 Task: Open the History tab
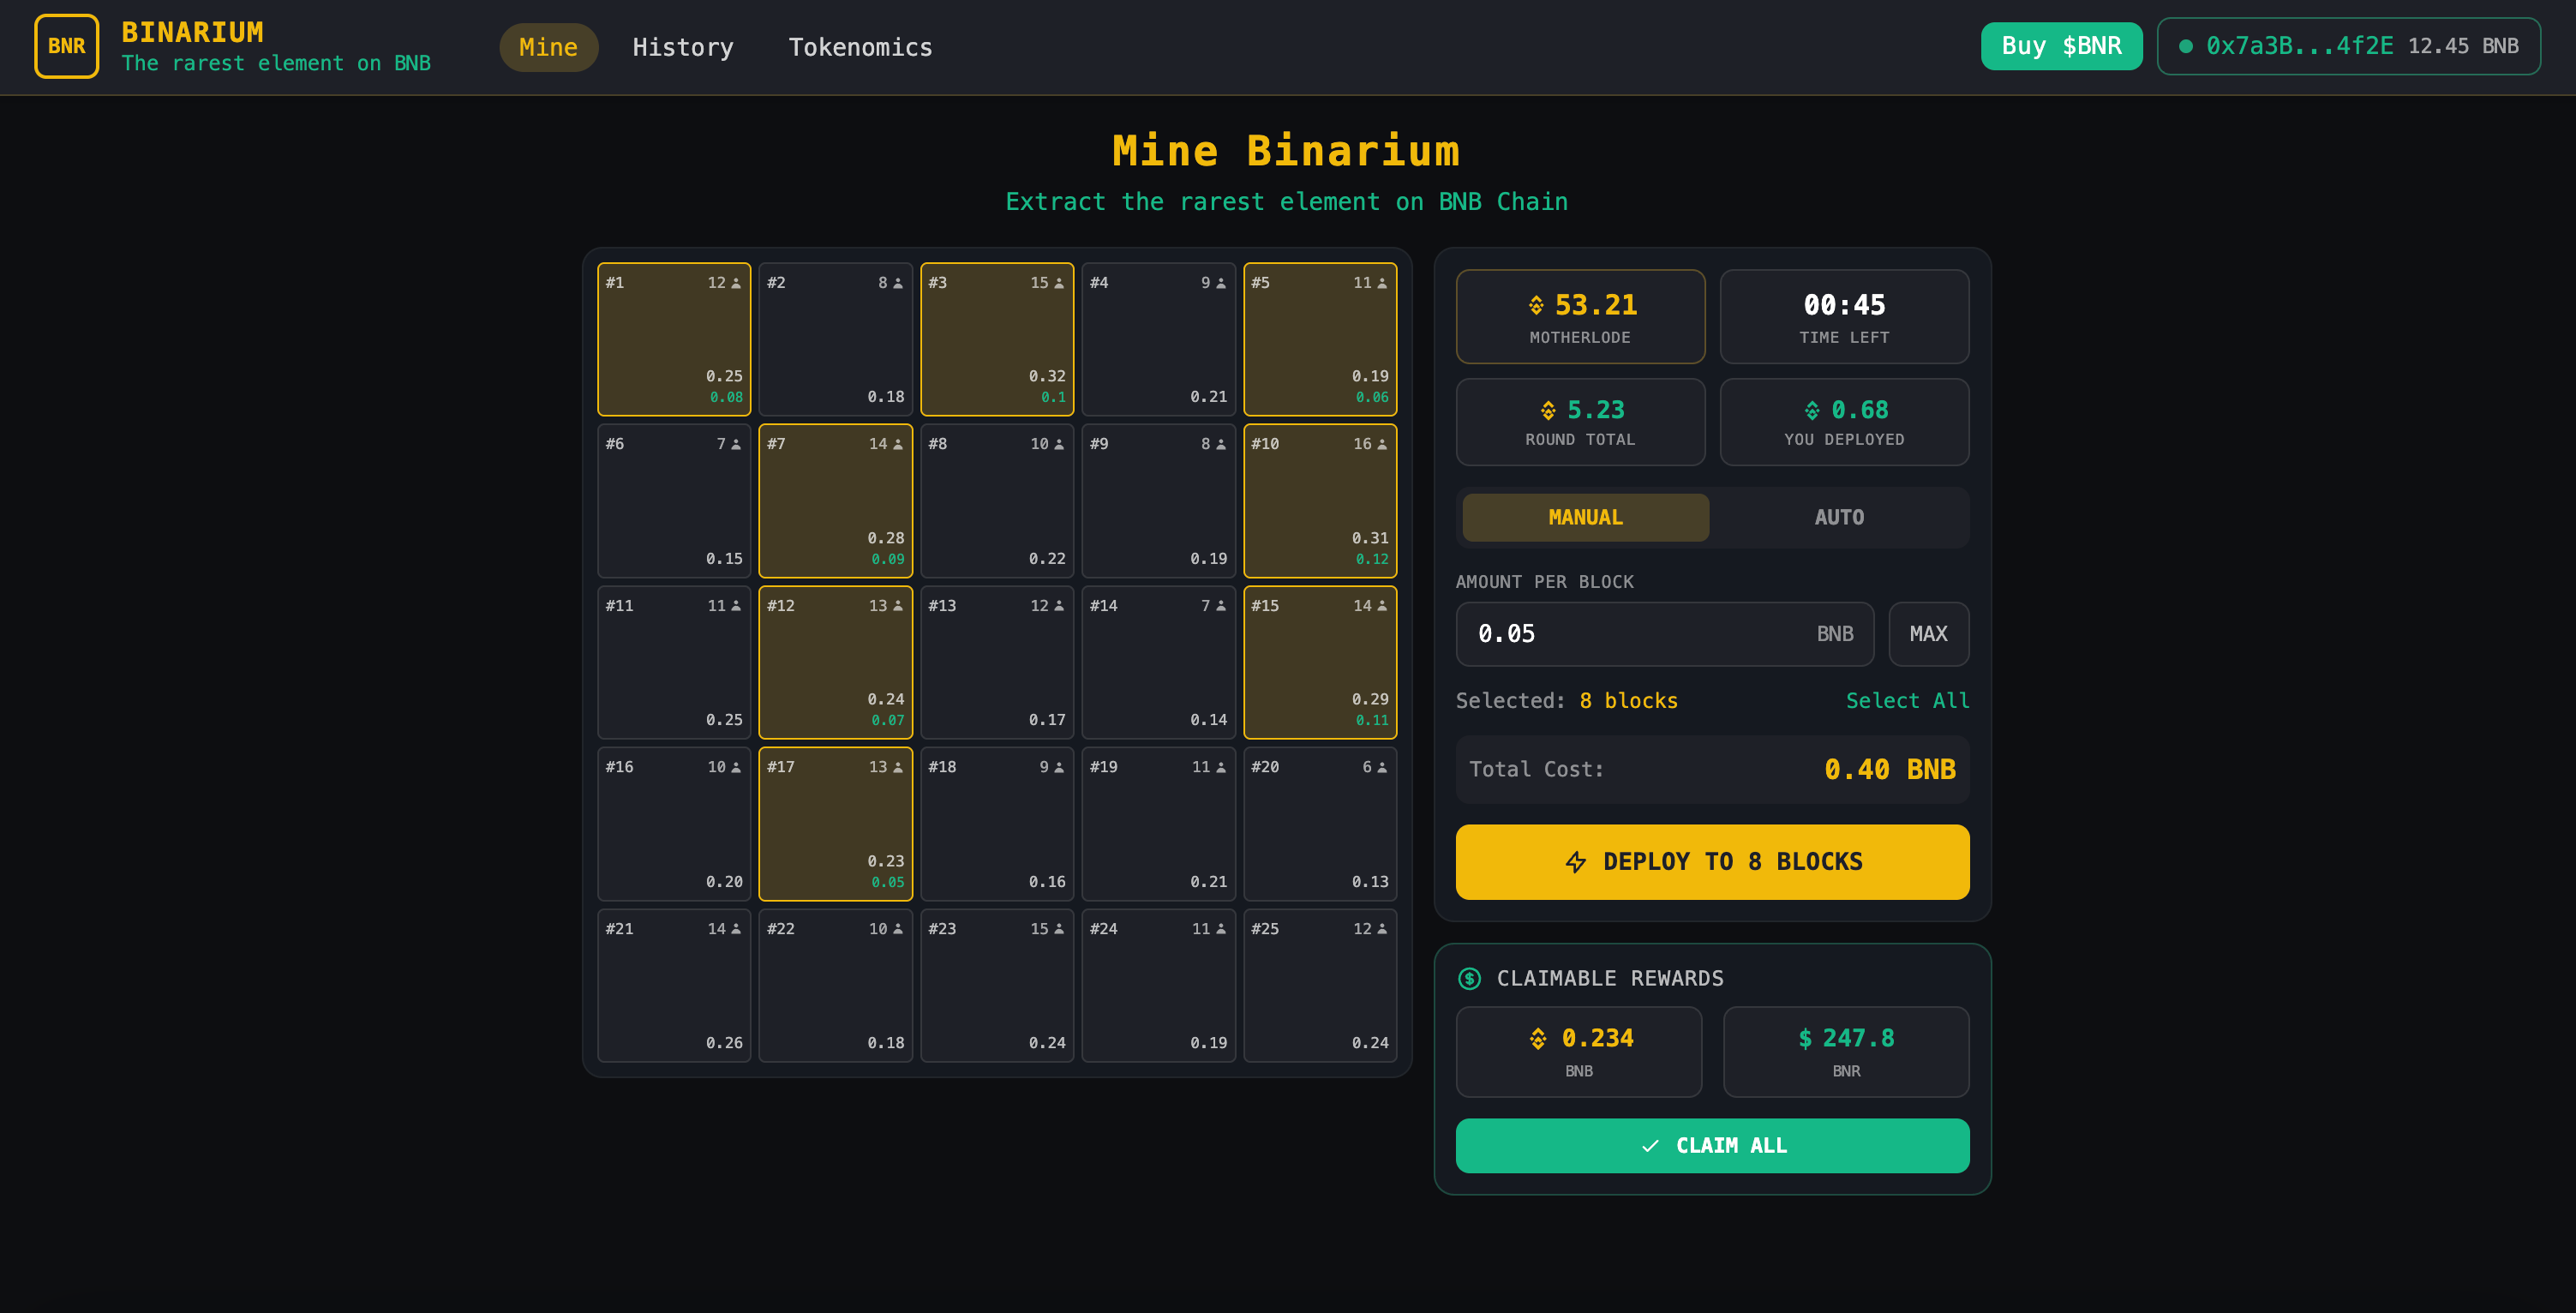pos(683,47)
